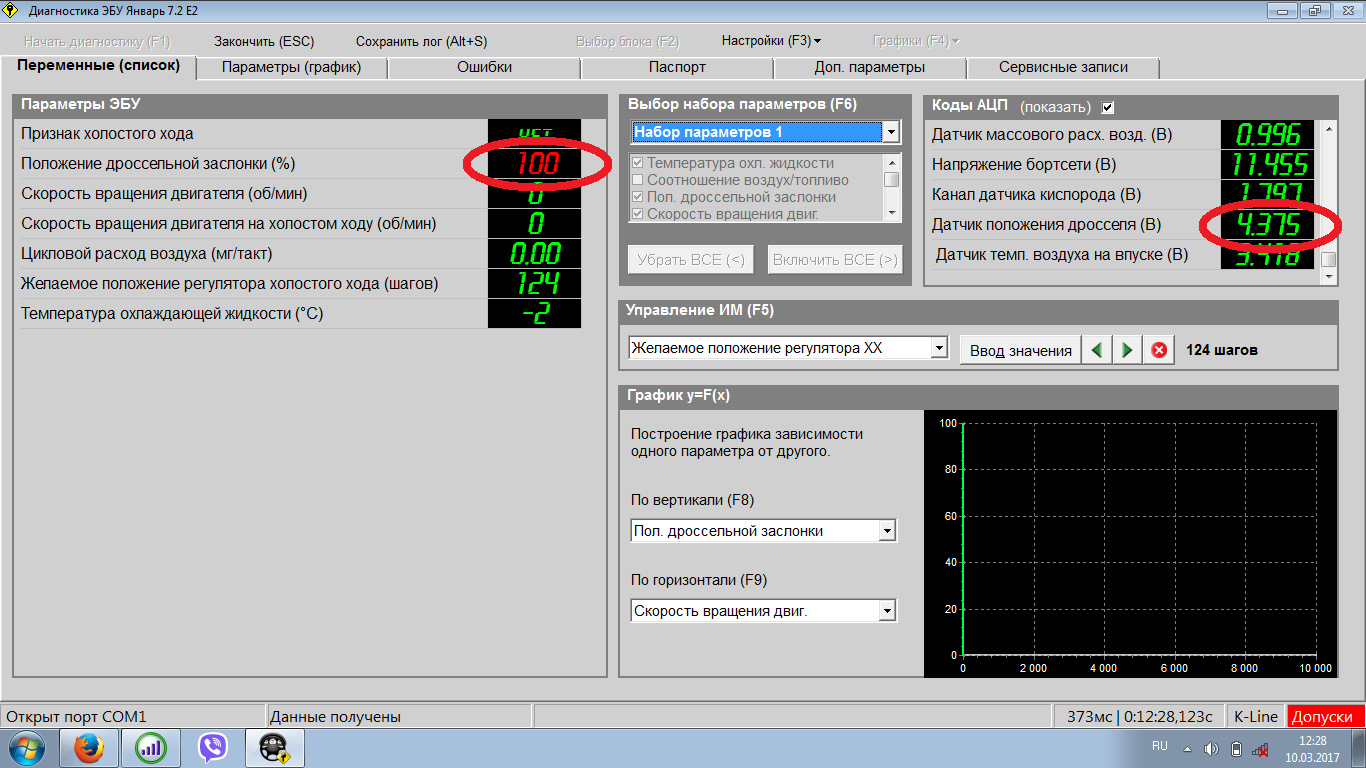Open Viber from the taskbar
Screen dimensions: 1366x768
212,747
